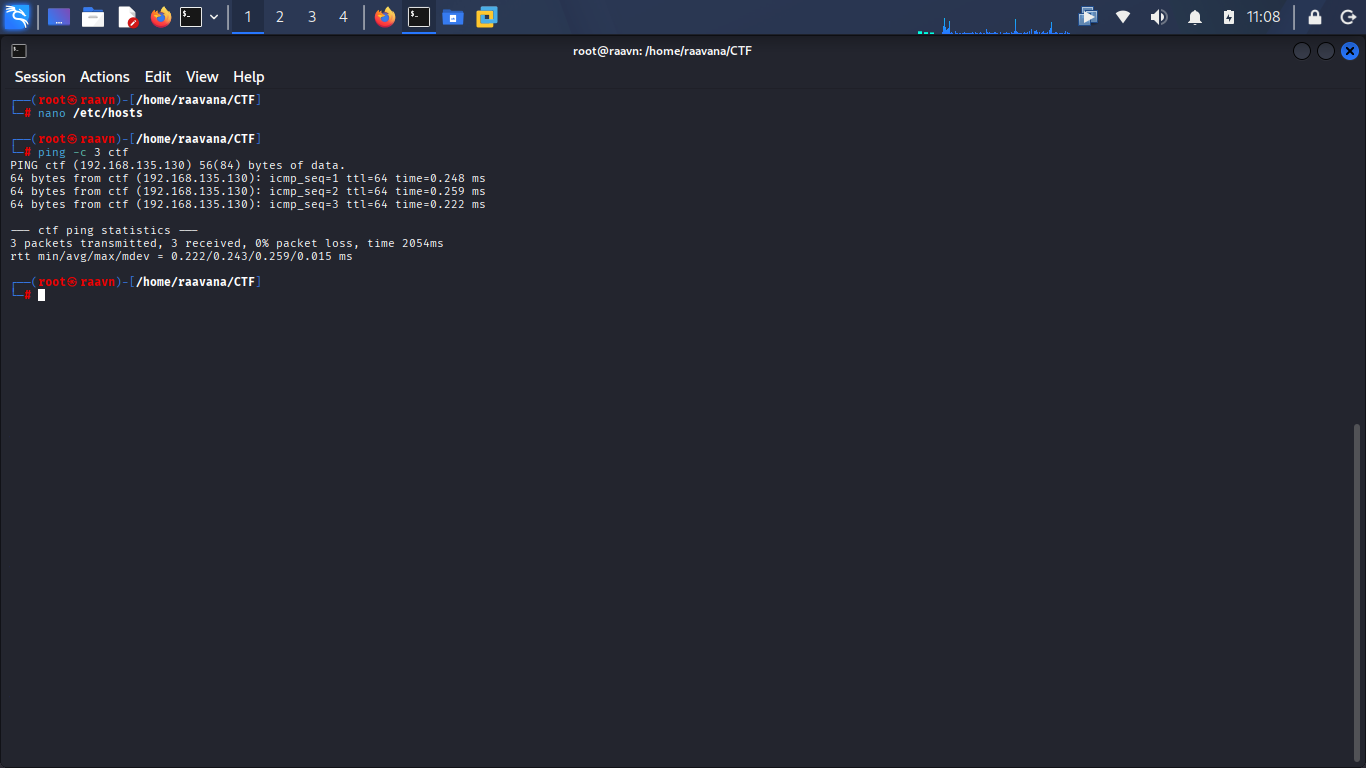Screen dimensions: 1366x768
Task: Launch terminal emulator from panel launcher
Action: click(191, 17)
